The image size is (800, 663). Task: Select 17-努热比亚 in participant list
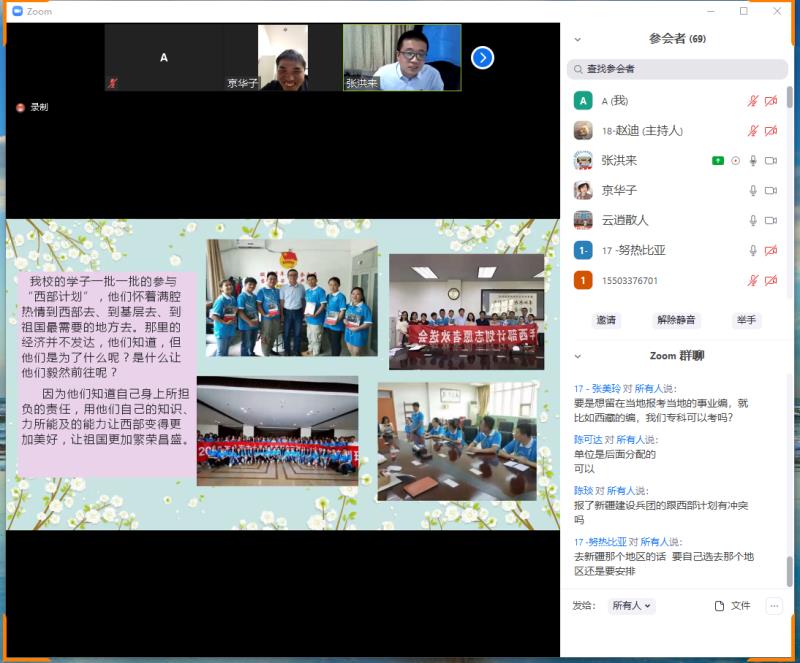tap(633, 250)
